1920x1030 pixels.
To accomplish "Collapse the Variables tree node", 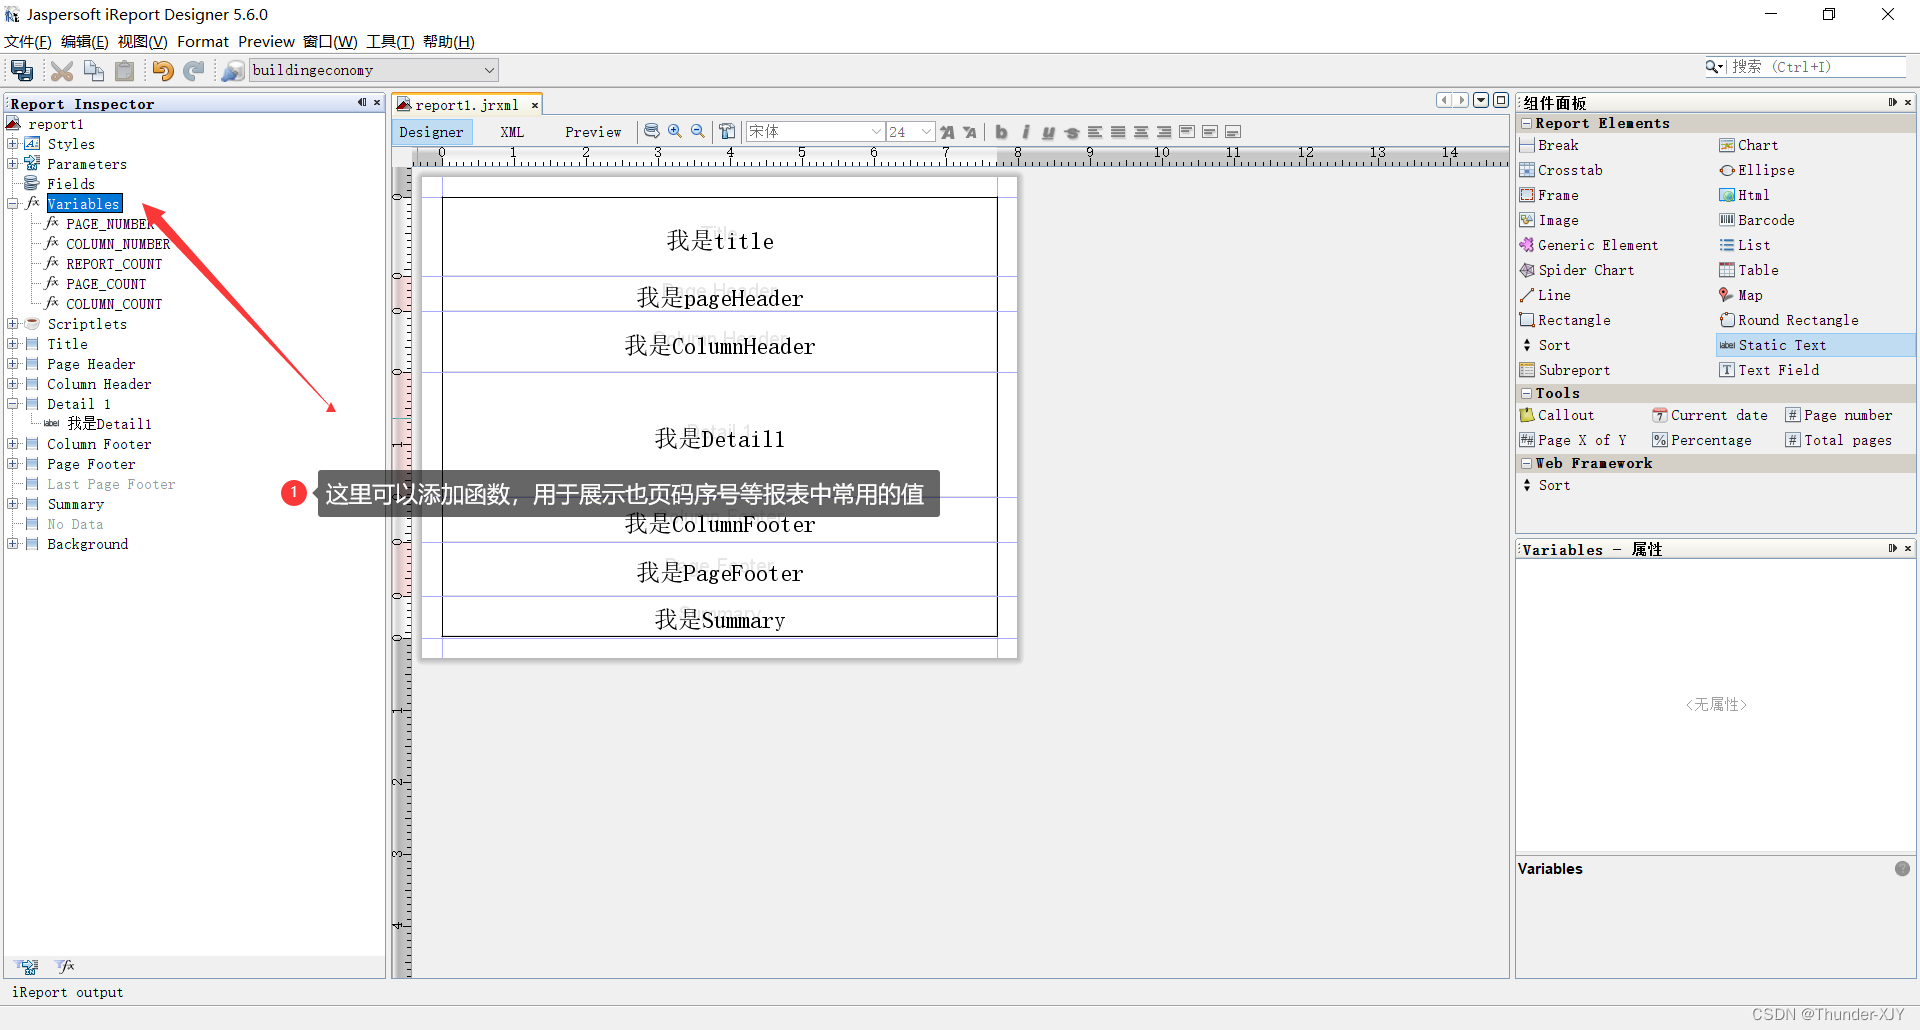I will click(x=13, y=204).
